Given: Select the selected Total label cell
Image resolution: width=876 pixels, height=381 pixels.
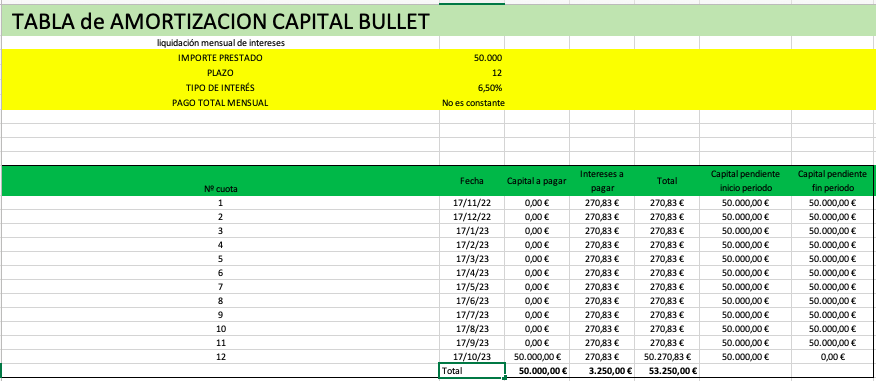Looking at the screenshot, I should click(x=472, y=370).
